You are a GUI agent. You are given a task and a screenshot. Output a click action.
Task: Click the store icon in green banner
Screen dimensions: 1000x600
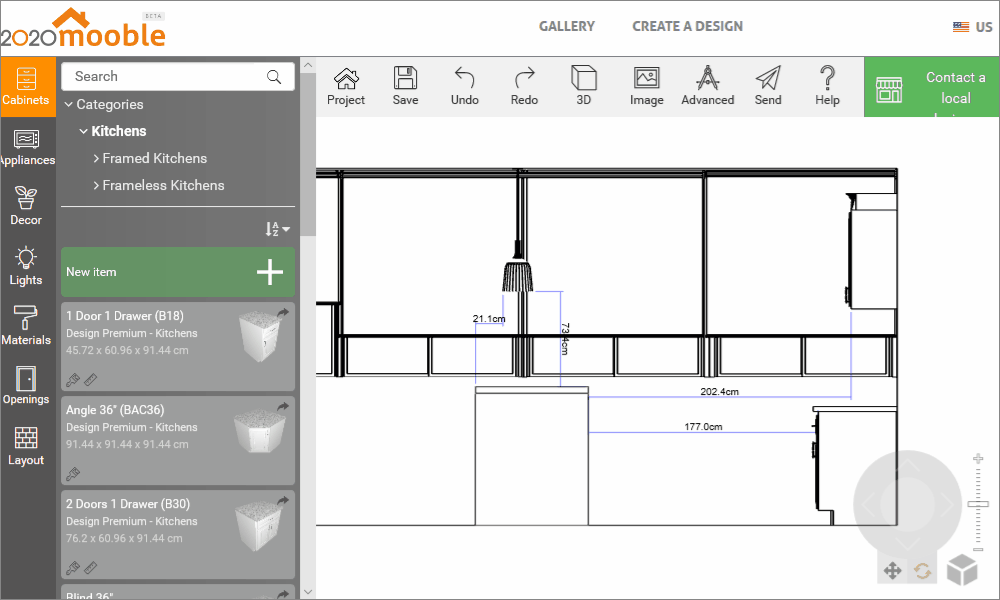click(889, 90)
